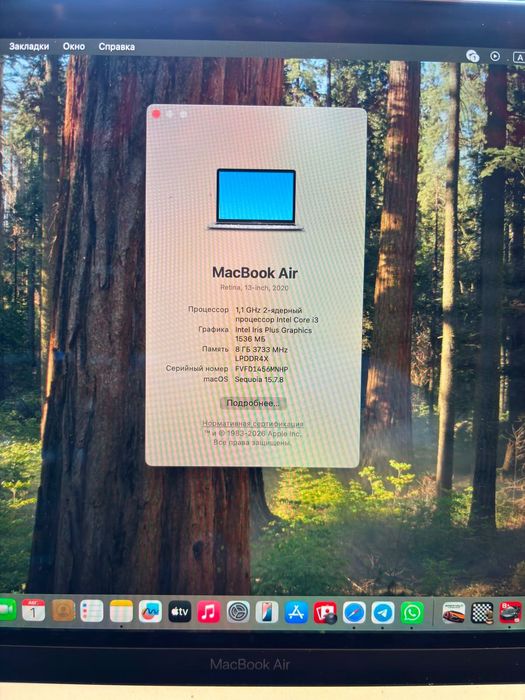Screen dimensions: 525x700
Task: Open WhatsApp in the Dock
Action: click(412, 612)
